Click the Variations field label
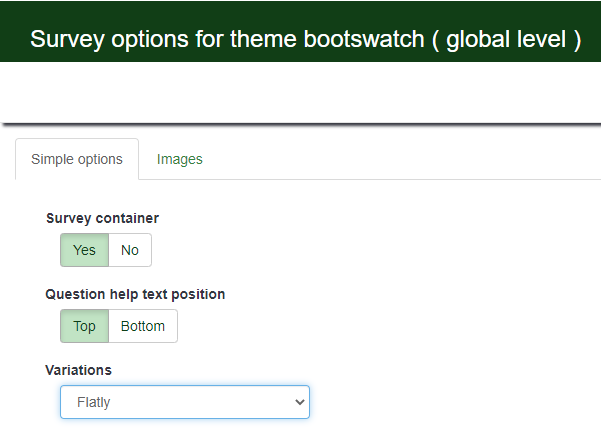 [79, 370]
